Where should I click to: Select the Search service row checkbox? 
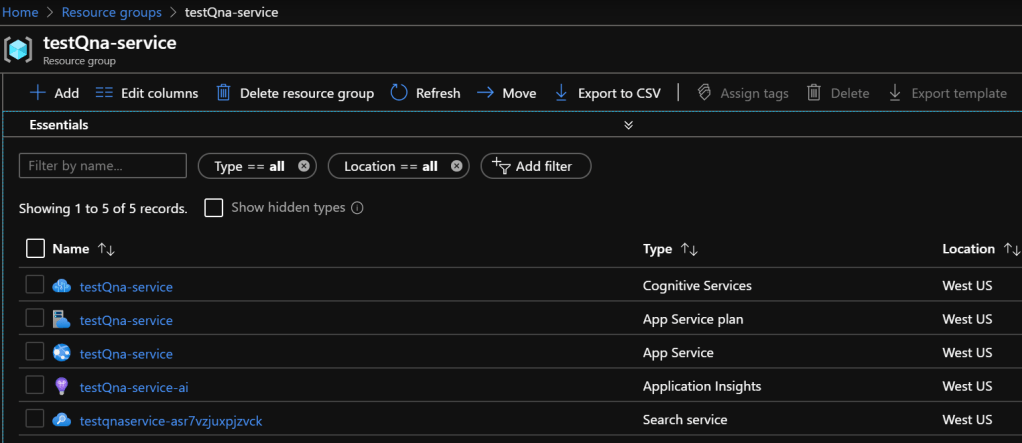(35, 419)
